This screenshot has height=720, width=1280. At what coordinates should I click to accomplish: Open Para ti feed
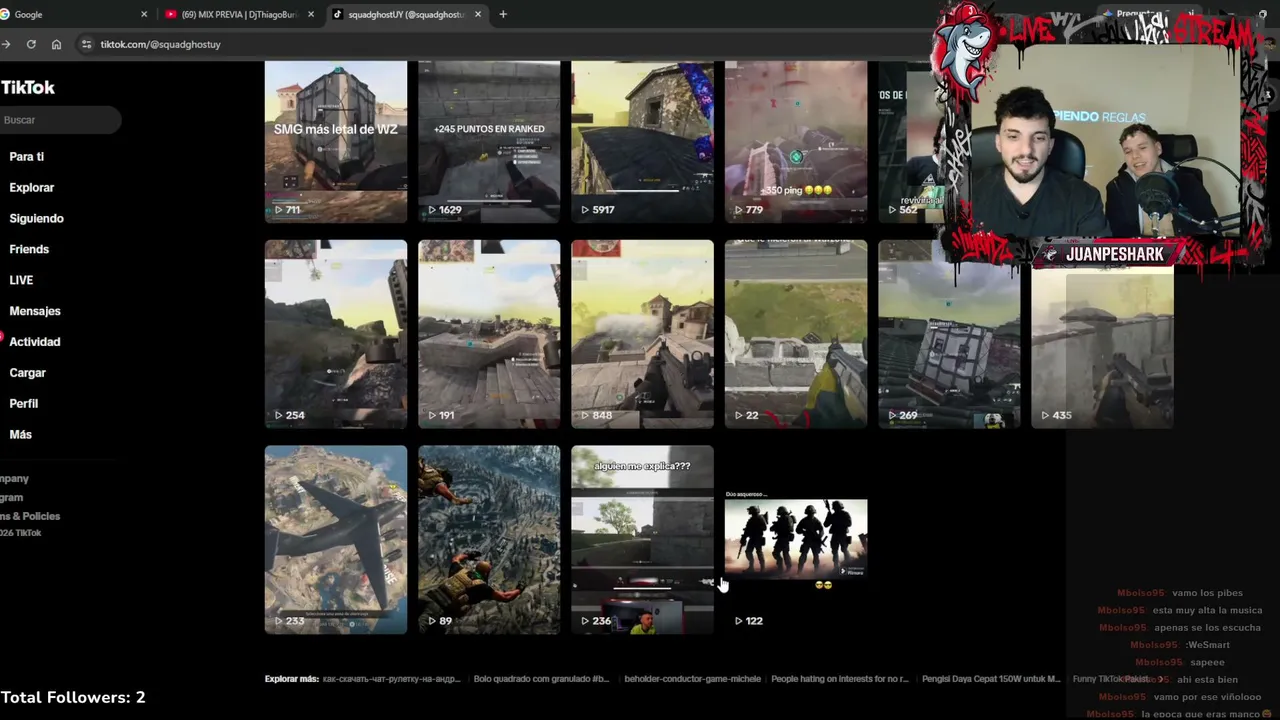point(27,157)
